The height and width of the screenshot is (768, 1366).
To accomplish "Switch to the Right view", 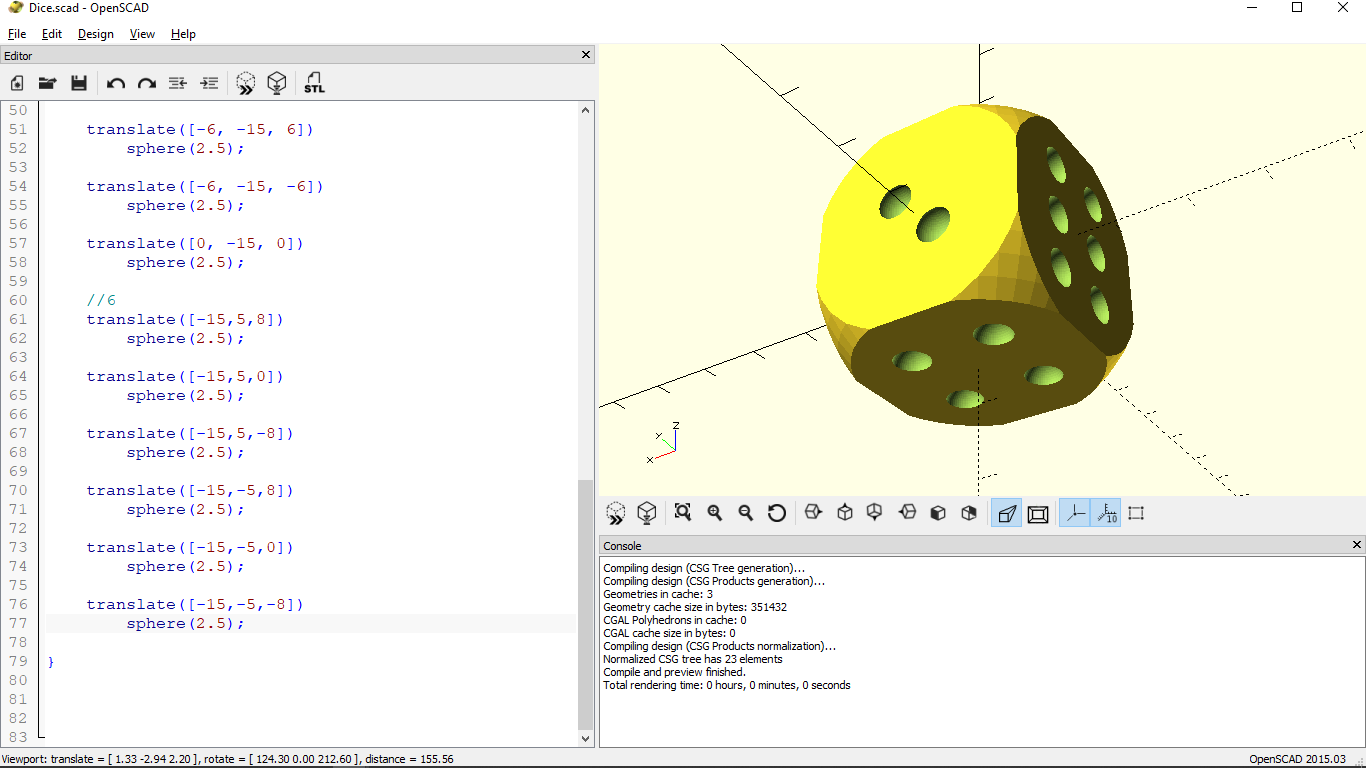I will [813, 513].
